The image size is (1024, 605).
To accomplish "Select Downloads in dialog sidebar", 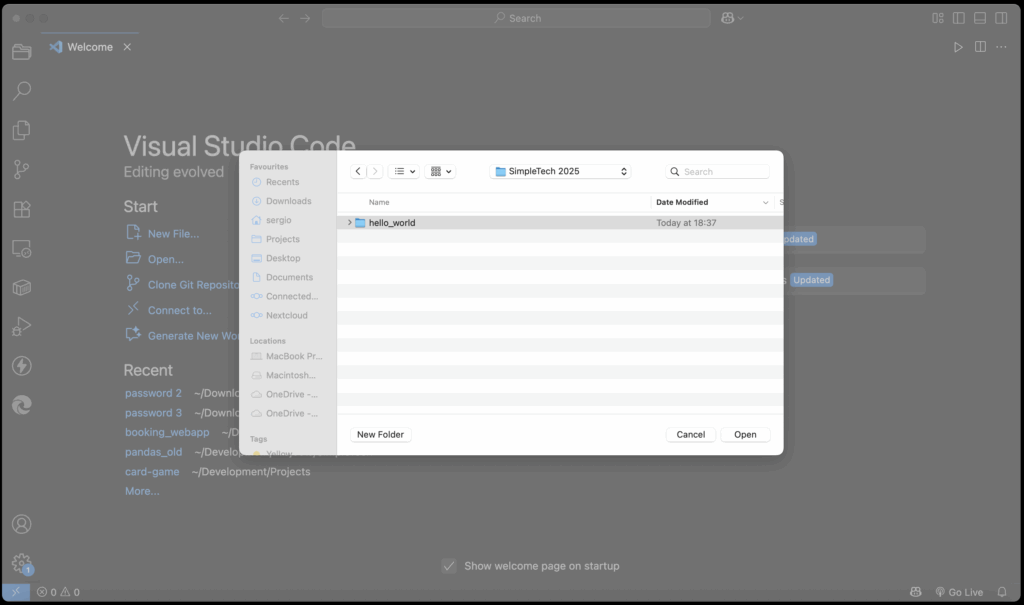I will (288, 201).
